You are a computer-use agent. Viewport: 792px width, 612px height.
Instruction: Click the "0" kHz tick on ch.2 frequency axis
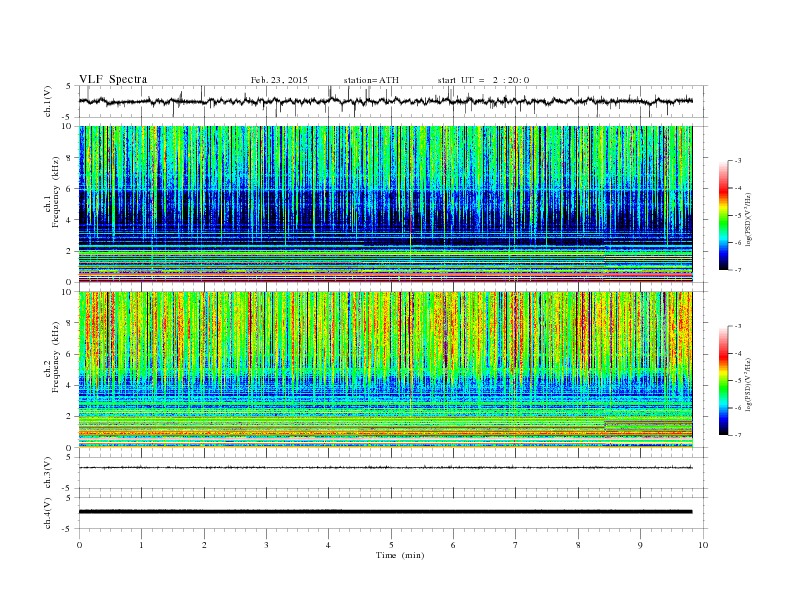71,448
